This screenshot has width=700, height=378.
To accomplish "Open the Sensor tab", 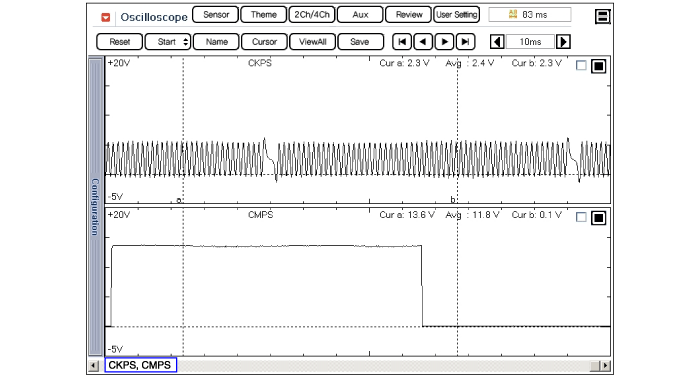I will [216, 15].
